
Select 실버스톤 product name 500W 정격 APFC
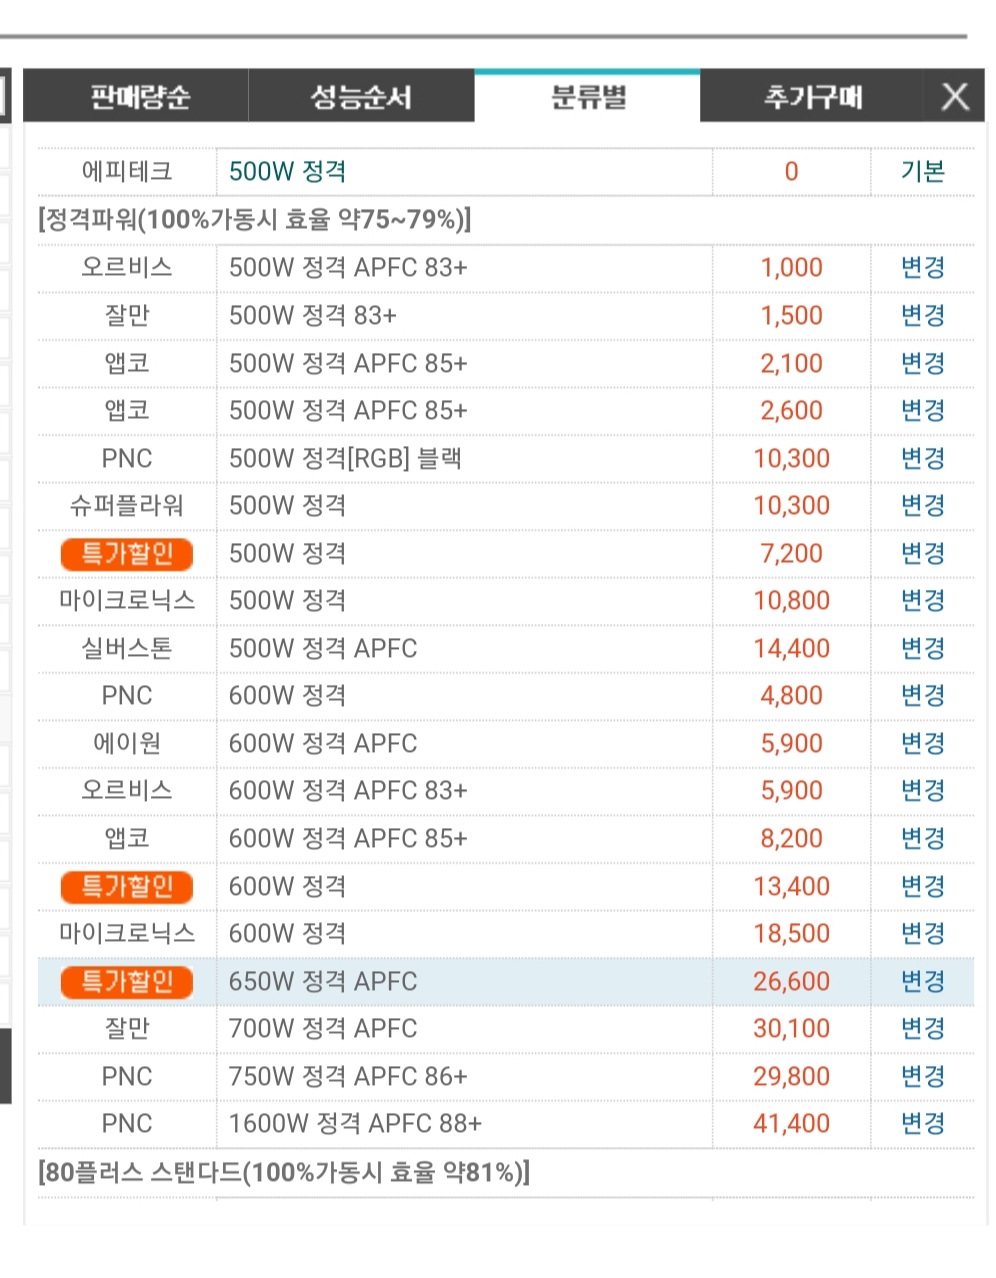(323, 648)
